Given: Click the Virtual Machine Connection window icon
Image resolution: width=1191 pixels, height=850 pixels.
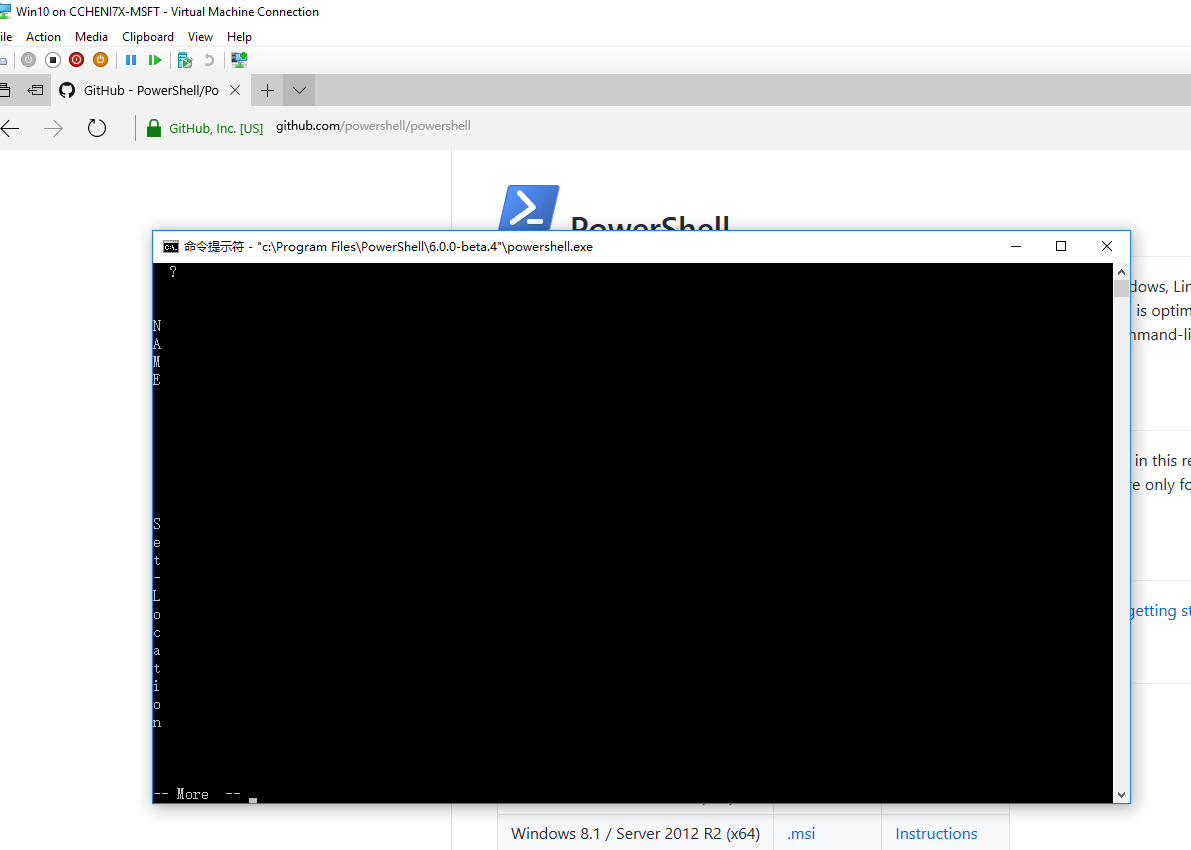Looking at the screenshot, I should pyautogui.click(x=5, y=11).
